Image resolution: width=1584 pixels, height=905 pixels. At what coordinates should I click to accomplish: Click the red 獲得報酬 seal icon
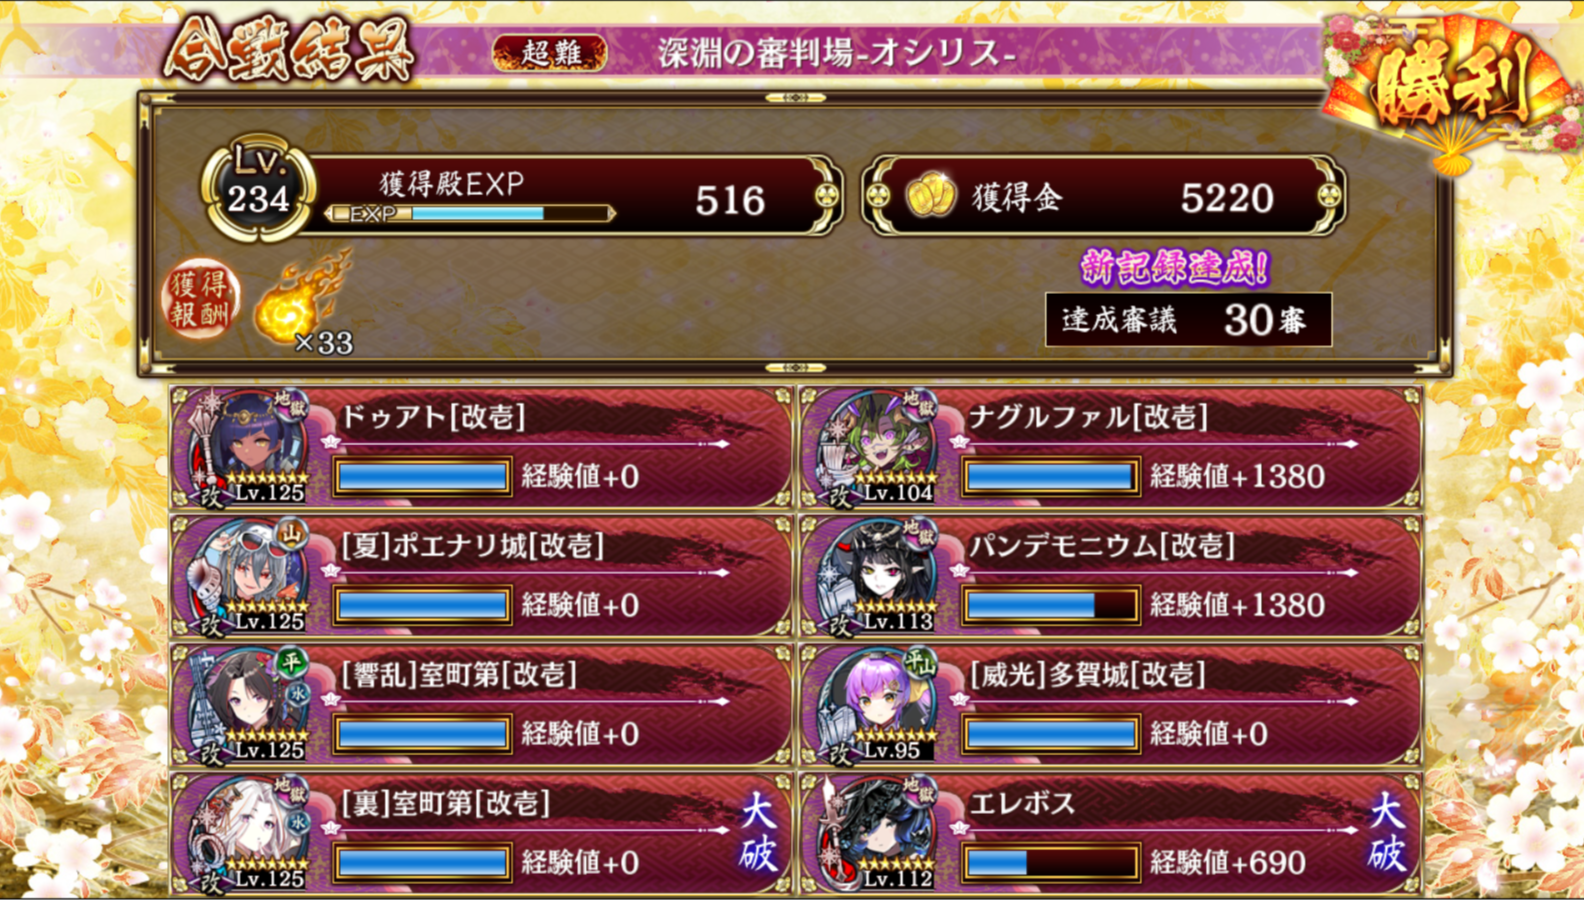point(201,300)
